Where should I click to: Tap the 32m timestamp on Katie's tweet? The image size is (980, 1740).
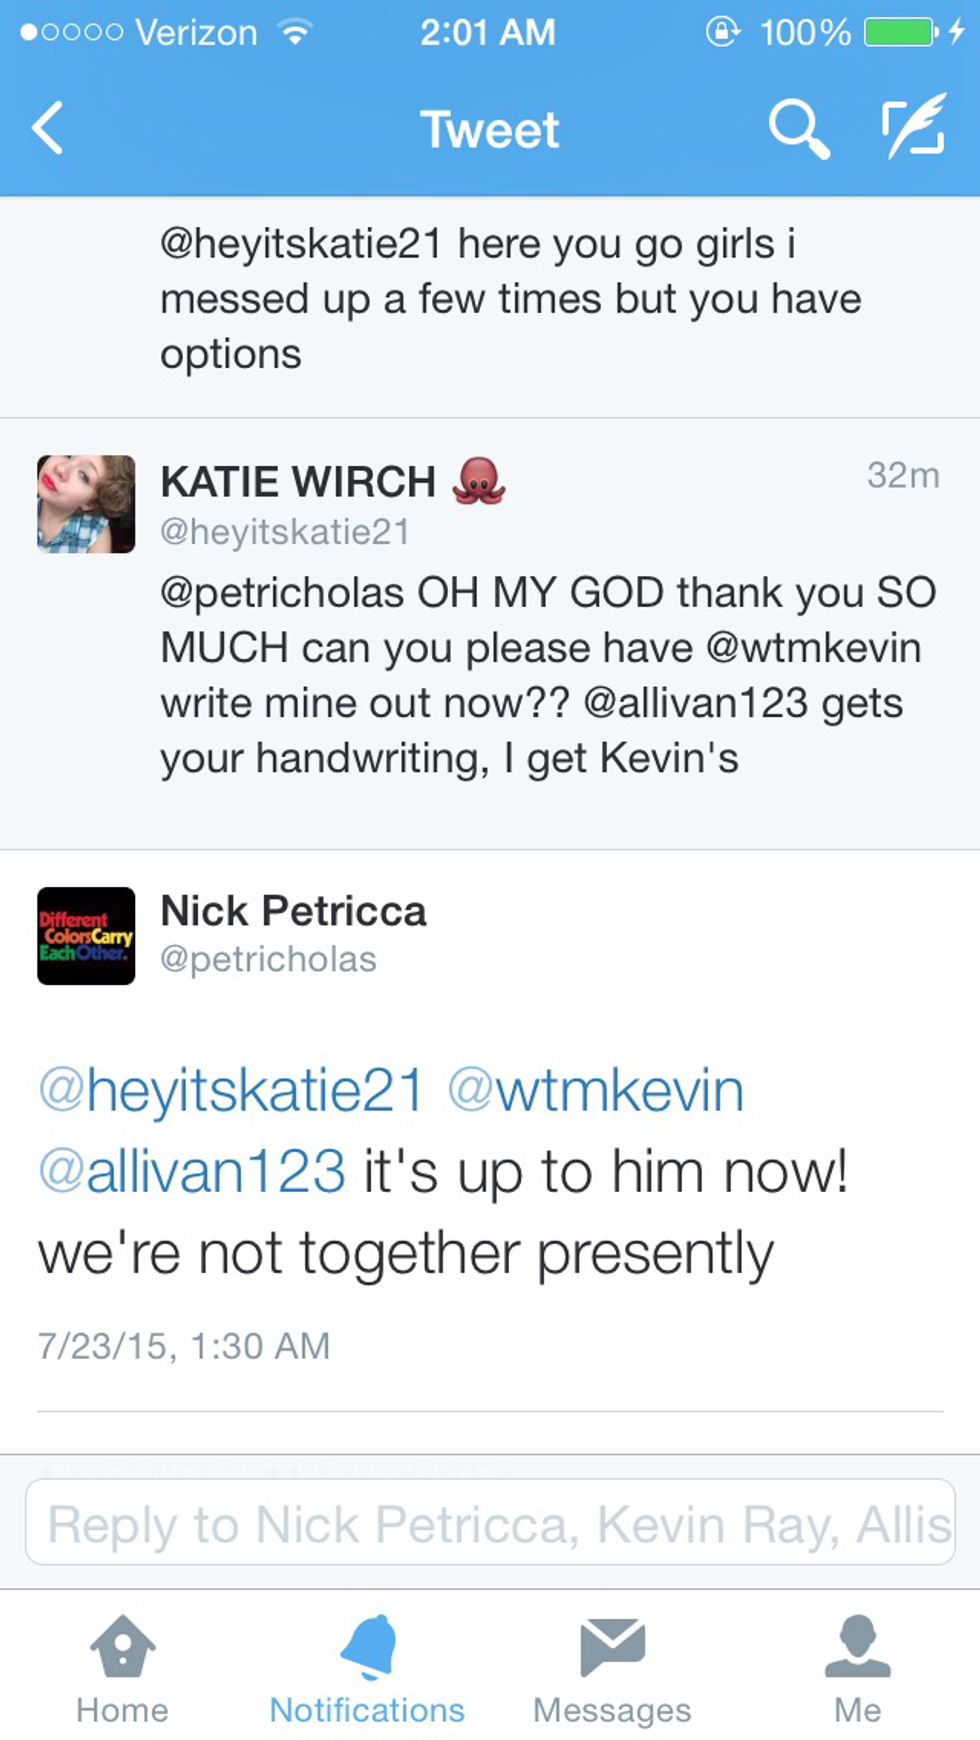(x=902, y=475)
